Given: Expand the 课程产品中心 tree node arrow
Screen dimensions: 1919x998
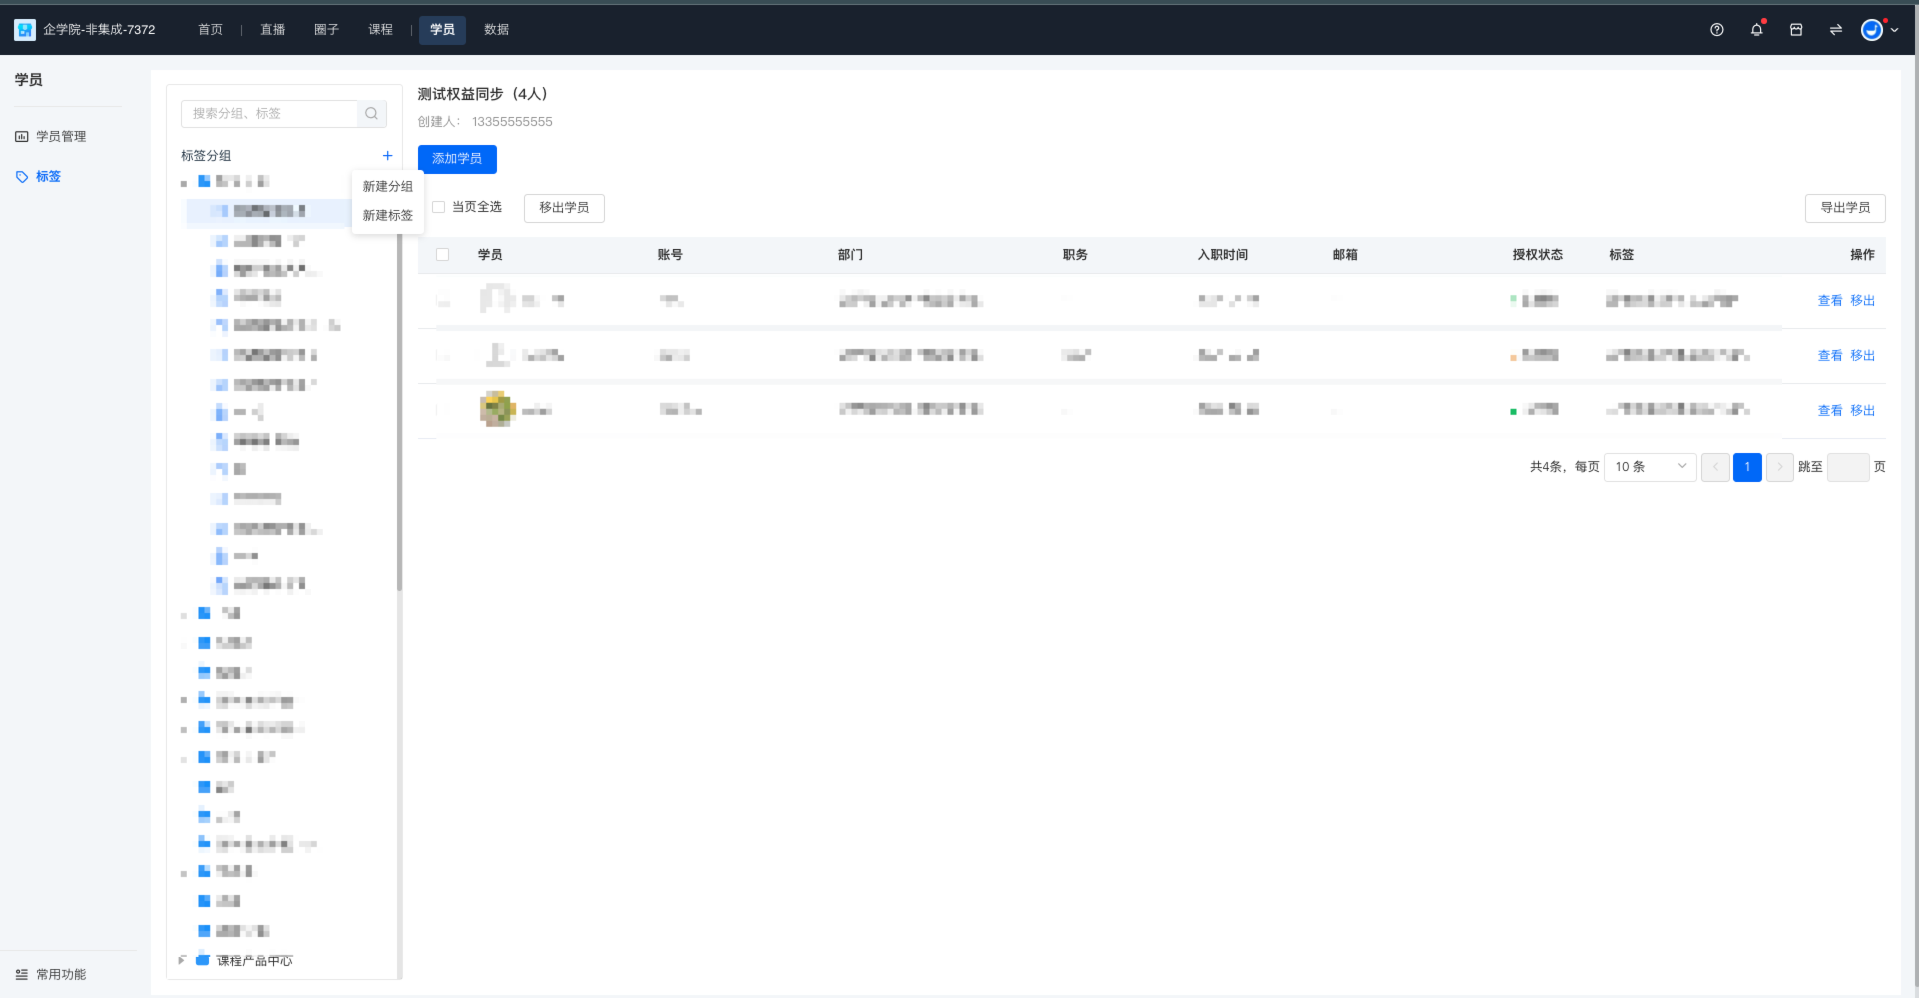Looking at the screenshot, I should tap(182, 960).
